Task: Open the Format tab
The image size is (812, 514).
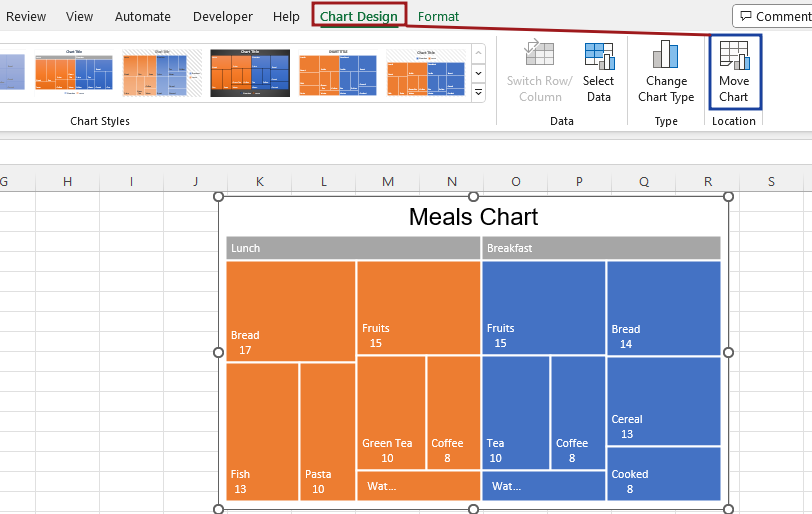Action: [438, 17]
